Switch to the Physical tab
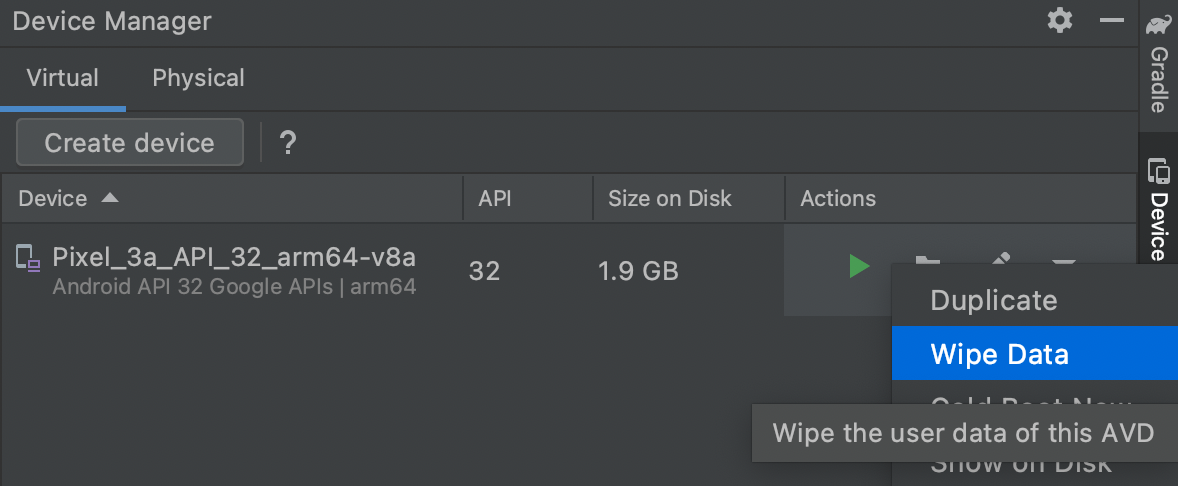 pyautogui.click(x=198, y=78)
